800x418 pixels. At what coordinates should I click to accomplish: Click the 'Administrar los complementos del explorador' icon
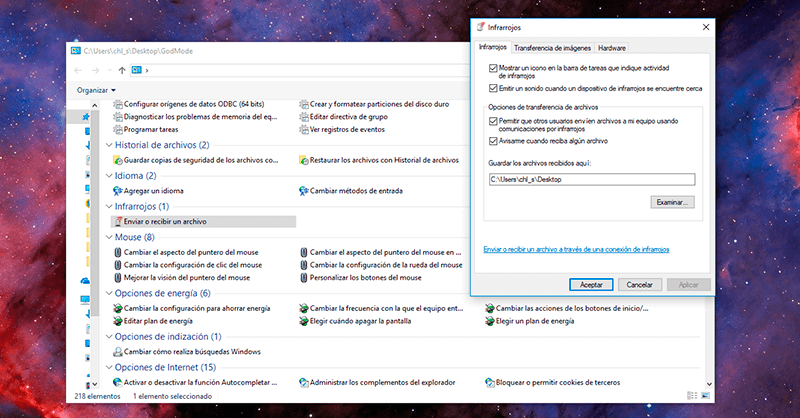[x=304, y=382]
